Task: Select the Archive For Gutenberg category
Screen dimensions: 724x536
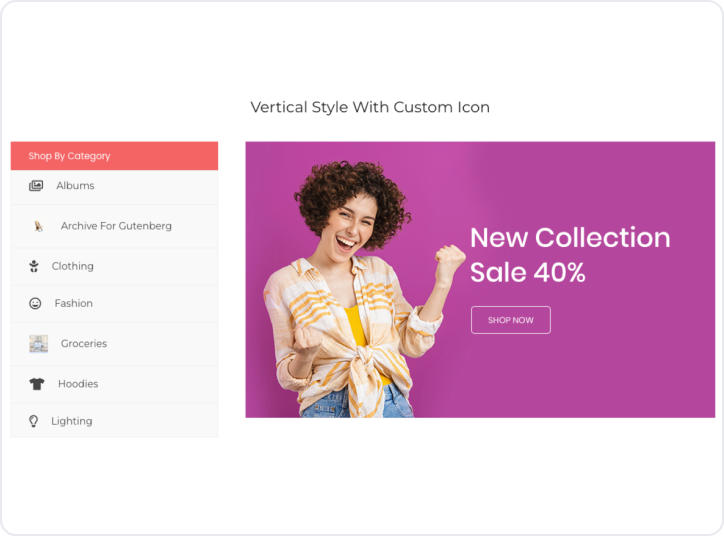Action: (116, 226)
